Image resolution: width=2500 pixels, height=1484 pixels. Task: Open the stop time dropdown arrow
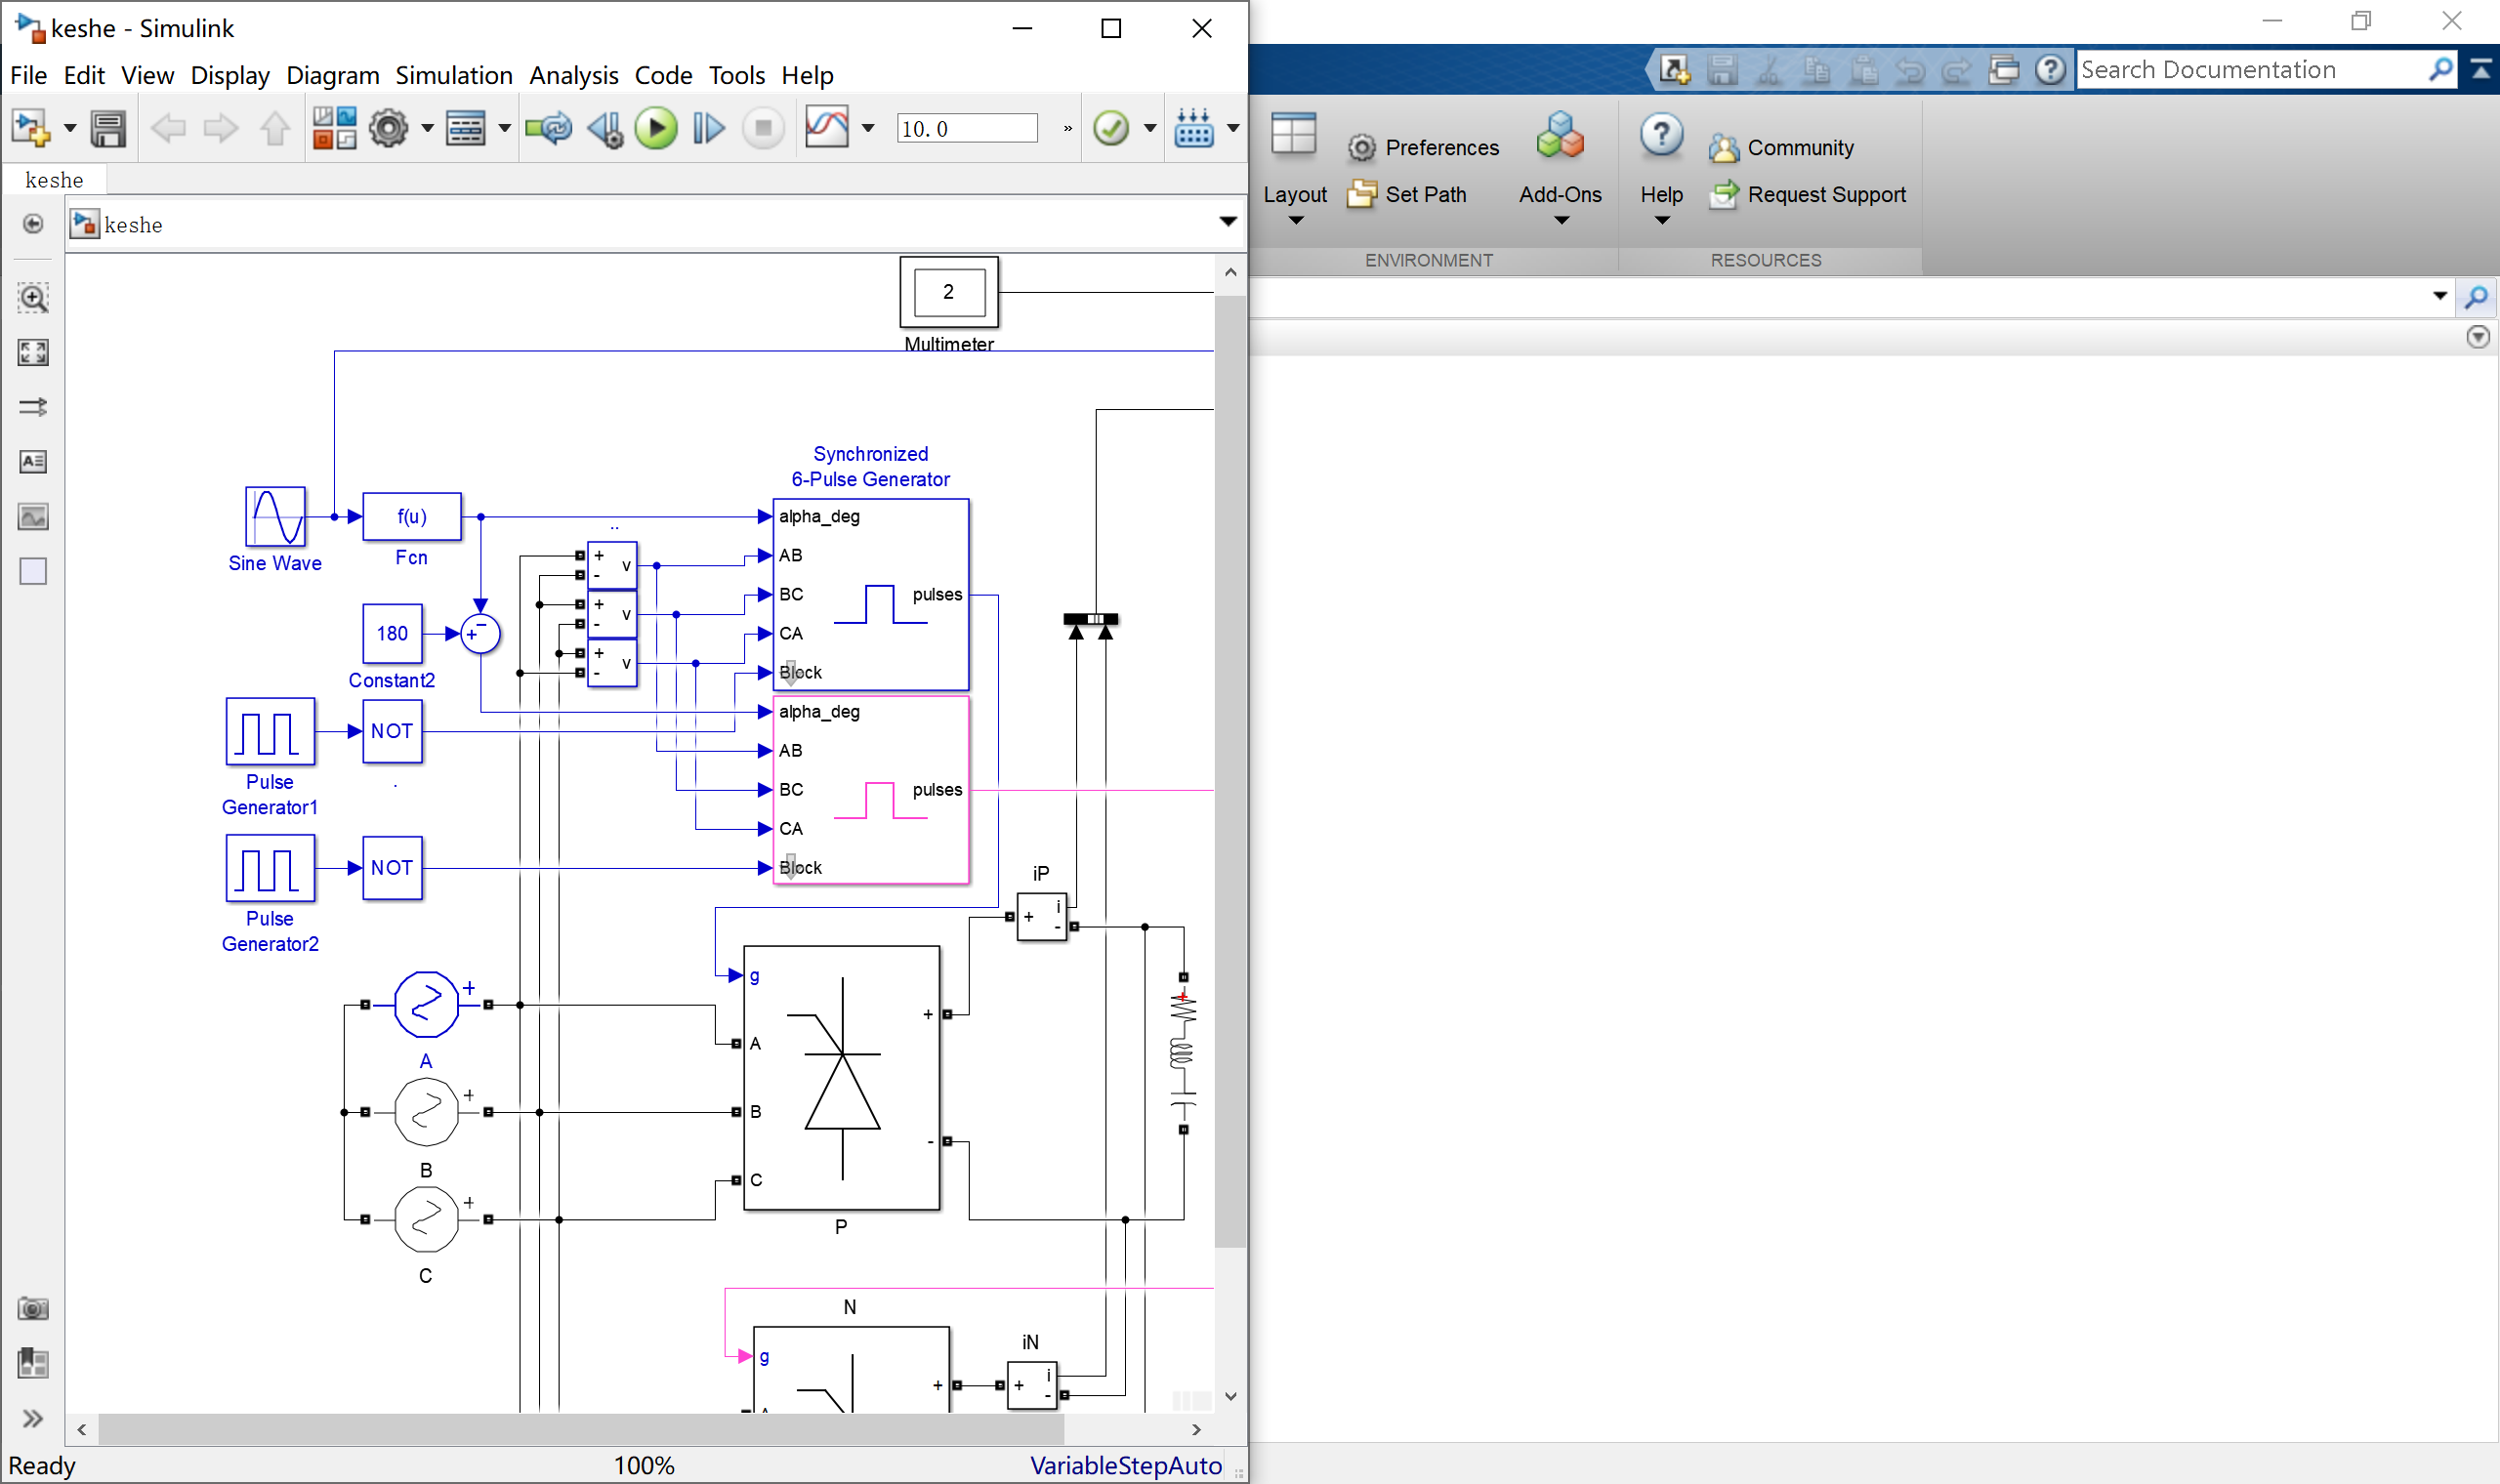868,128
